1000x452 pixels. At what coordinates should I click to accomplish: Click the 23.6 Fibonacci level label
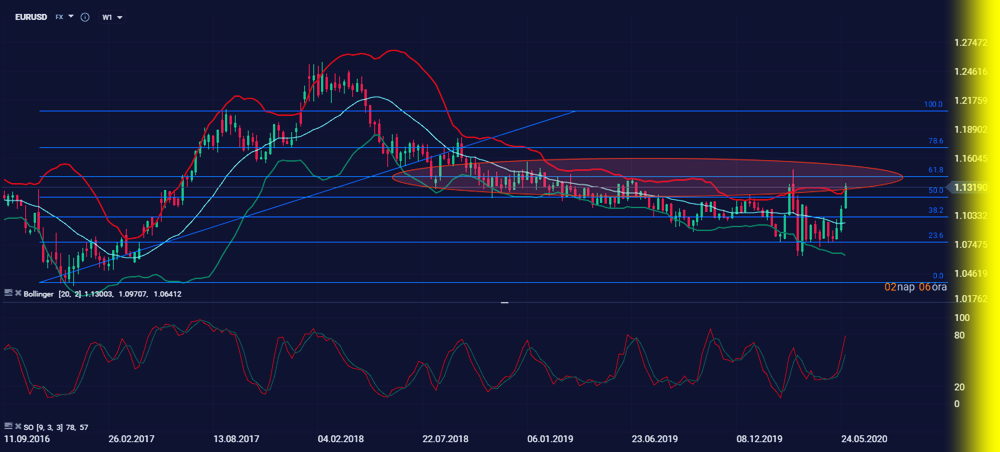point(935,236)
